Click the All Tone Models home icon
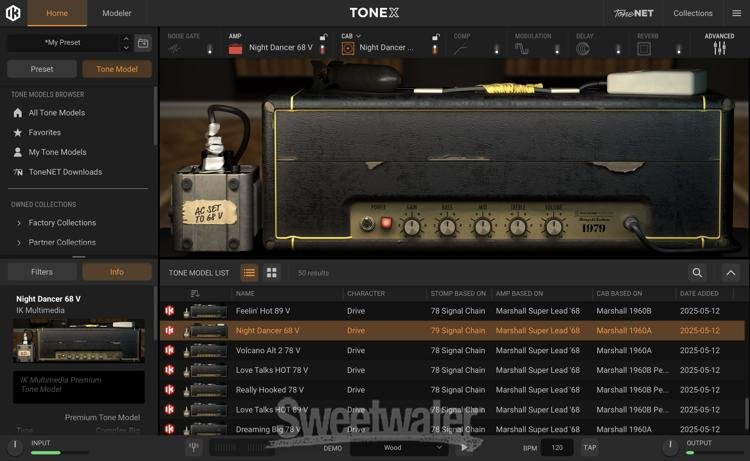The height and width of the screenshot is (461, 750). tap(18, 113)
